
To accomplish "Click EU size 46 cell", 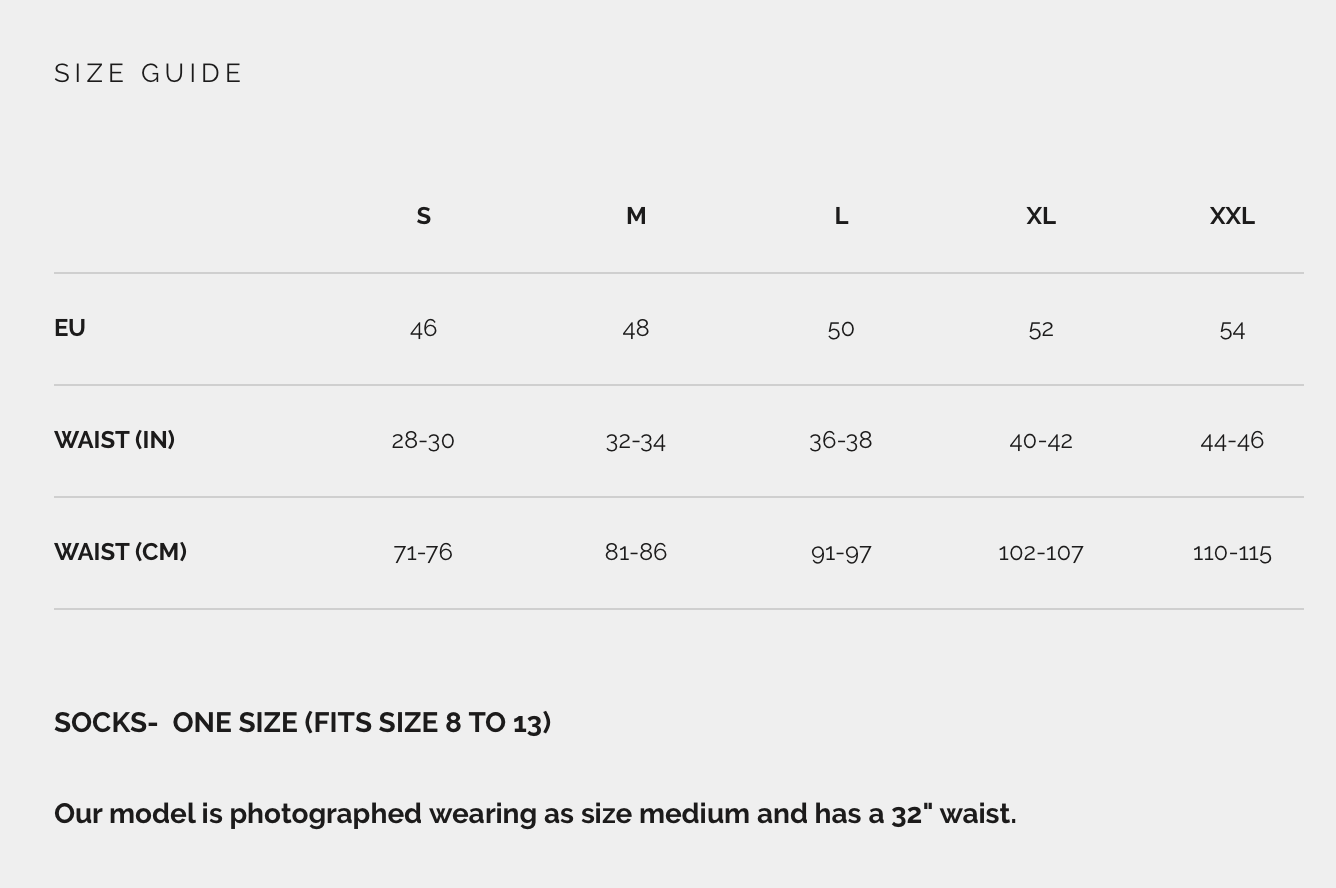I will [423, 328].
